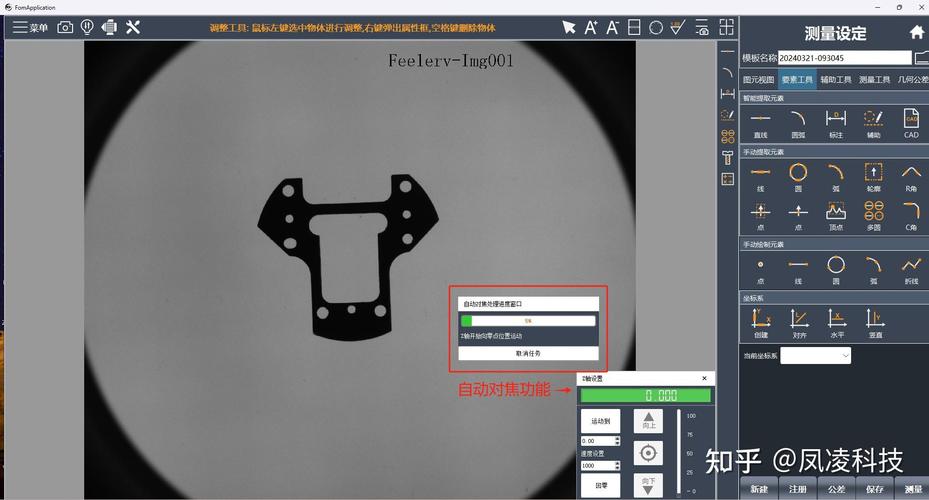The height and width of the screenshot is (500, 929).
Task: Click the green 0.000 Z axis readout
Action: (646, 395)
